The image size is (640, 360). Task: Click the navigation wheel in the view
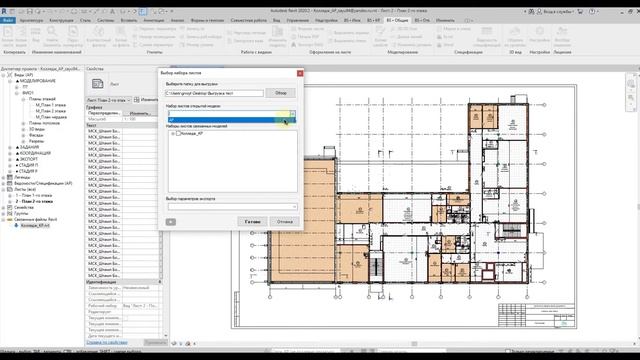pos(631,84)
